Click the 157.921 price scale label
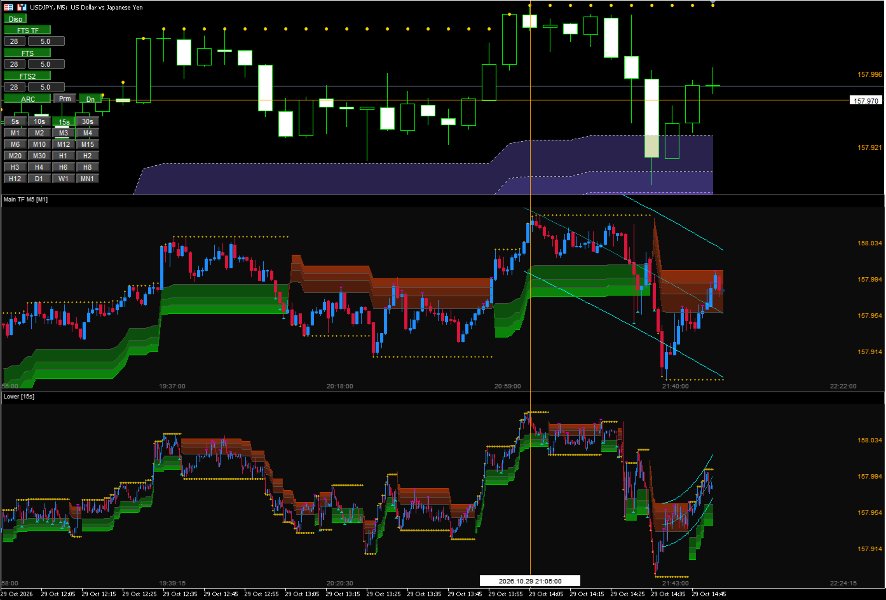 pos(869,147)
